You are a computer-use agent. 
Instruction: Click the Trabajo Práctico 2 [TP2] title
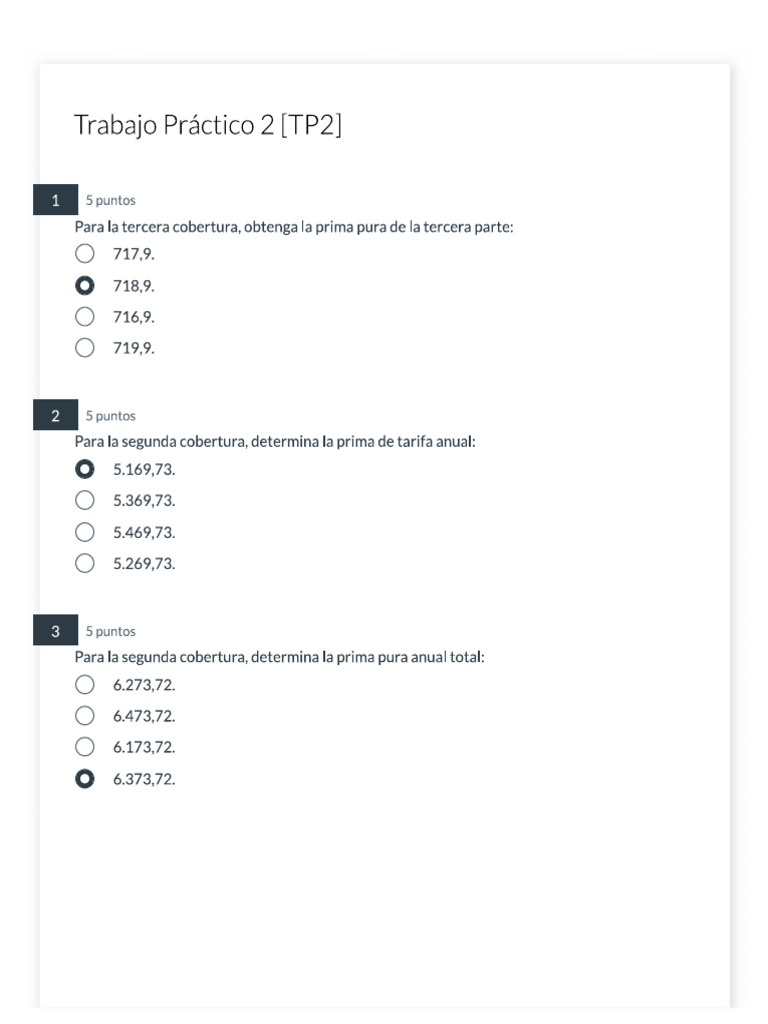(208, 126)
